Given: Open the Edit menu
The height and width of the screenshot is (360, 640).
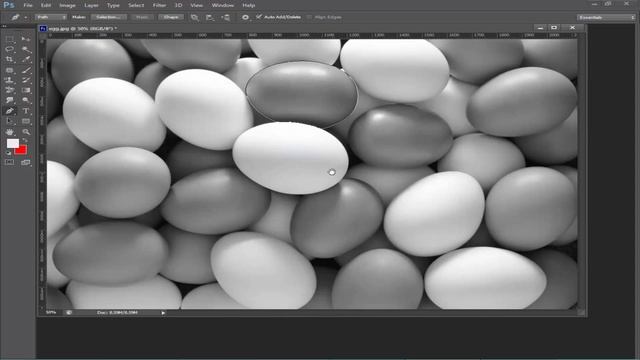Looking at the screenshot, I should 46,5.
